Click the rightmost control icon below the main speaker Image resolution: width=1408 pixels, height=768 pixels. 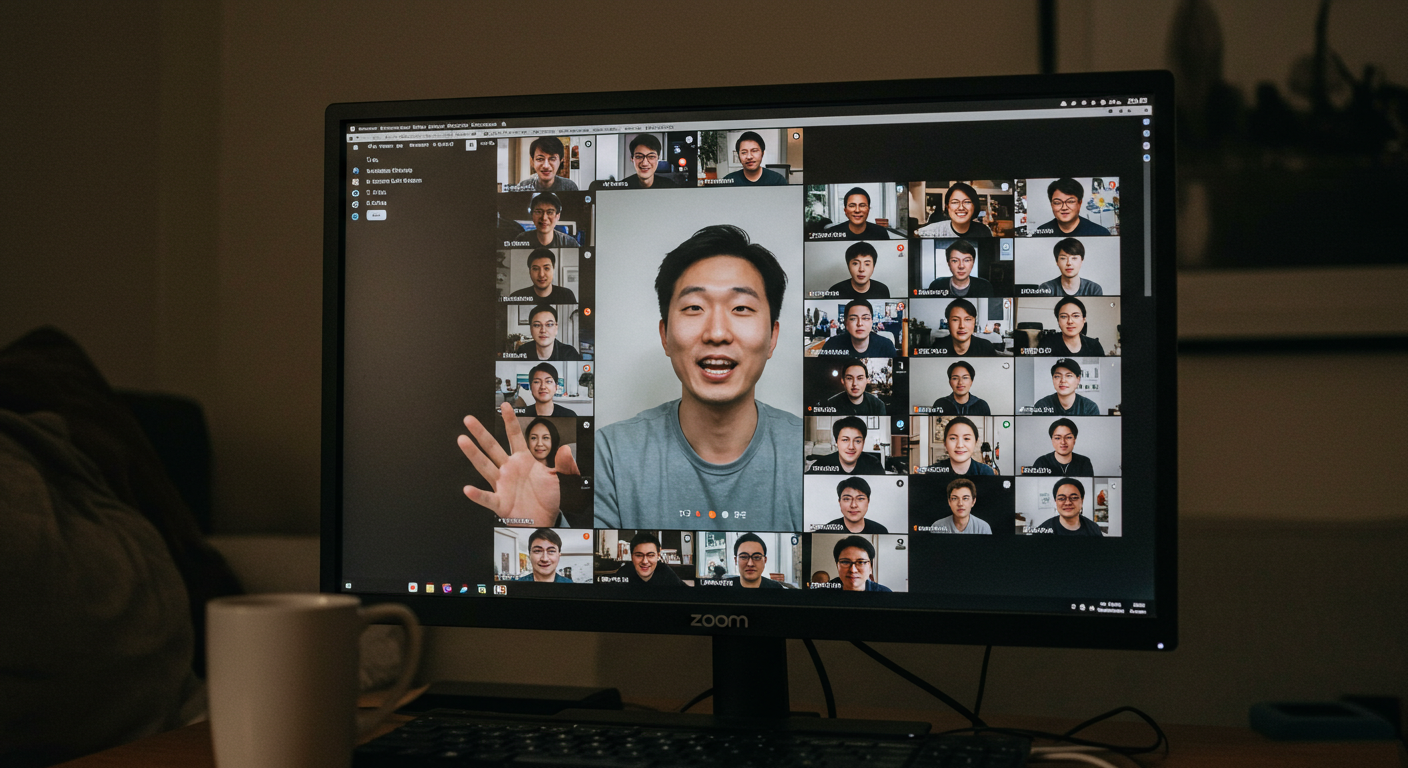coord(740,515)
